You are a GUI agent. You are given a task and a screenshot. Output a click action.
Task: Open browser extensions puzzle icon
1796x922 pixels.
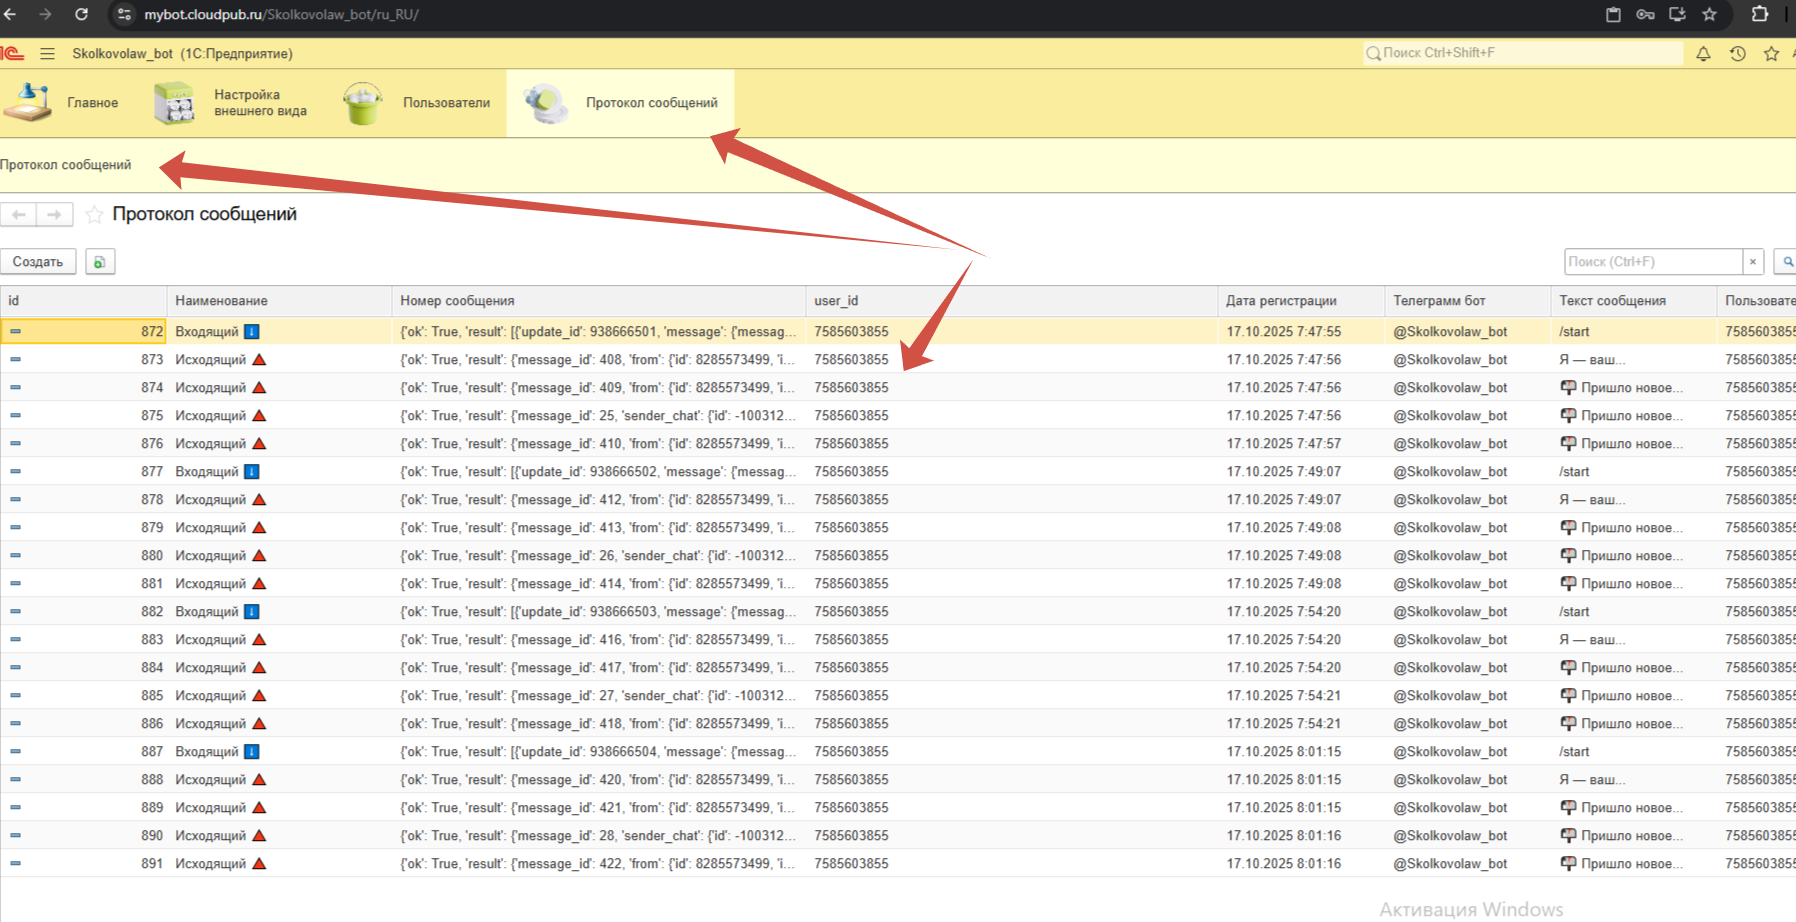(x=1759, y=14)
